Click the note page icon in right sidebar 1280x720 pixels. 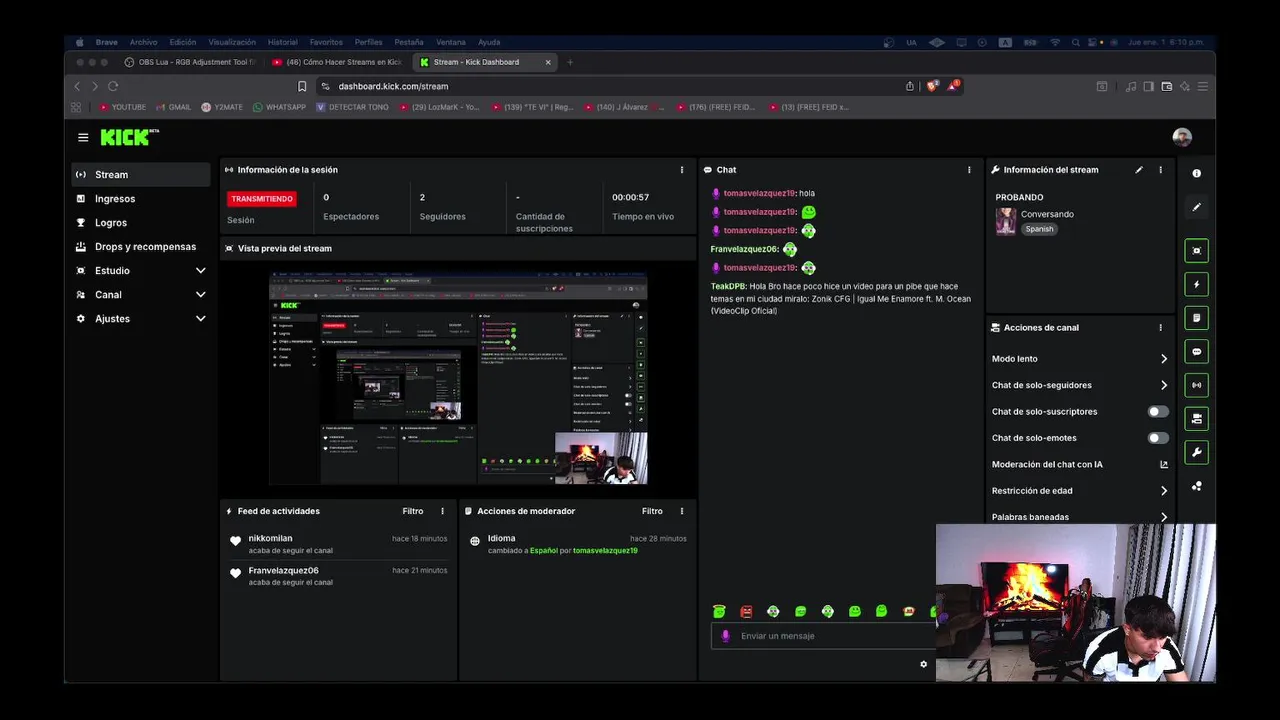[1196, 318]
